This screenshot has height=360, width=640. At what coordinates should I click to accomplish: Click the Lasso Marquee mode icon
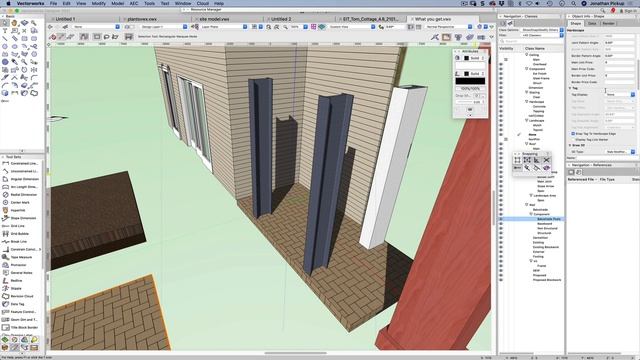point(106,37)
